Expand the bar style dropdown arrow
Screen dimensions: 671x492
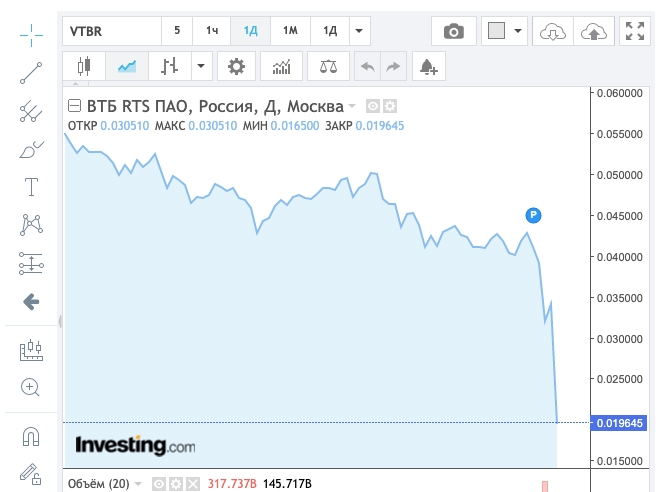point(203,67)
